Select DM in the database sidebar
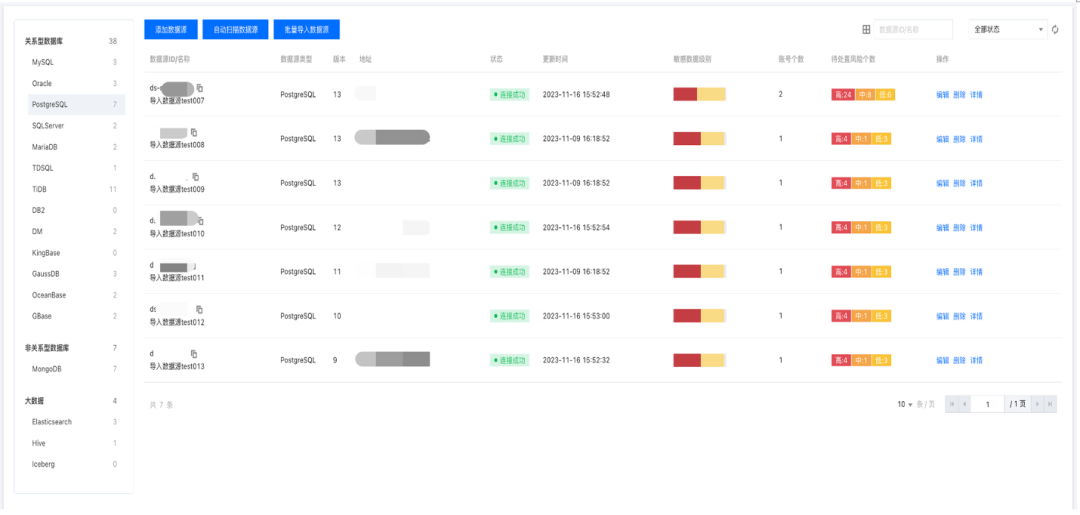1080x515 pixels. [x=76, y=231]
